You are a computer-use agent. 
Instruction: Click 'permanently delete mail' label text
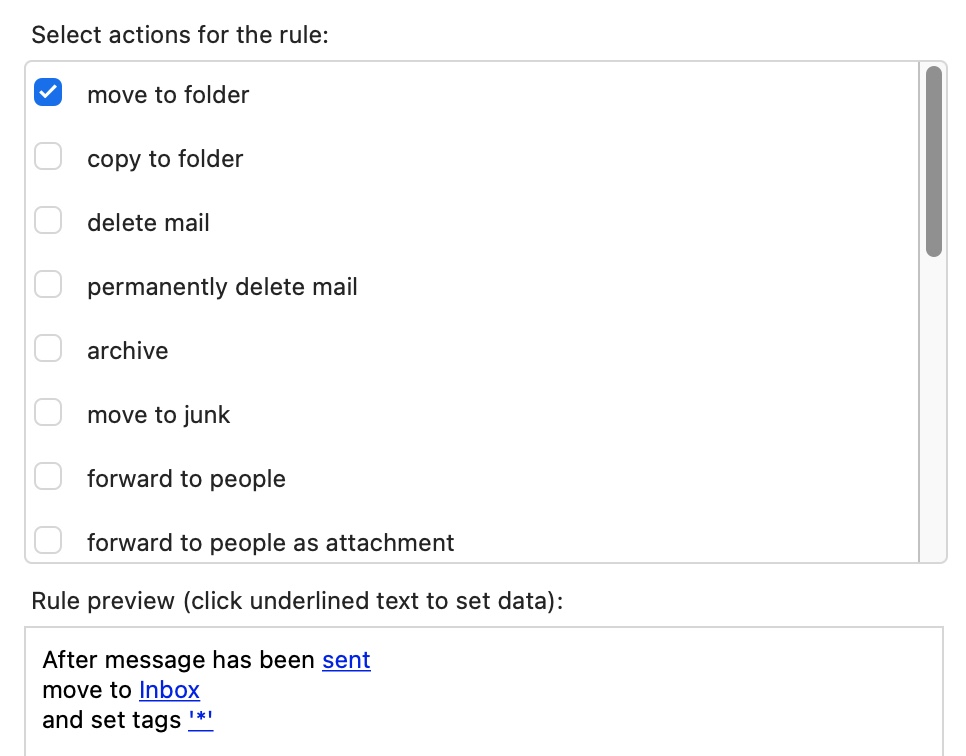pos(222,287)
